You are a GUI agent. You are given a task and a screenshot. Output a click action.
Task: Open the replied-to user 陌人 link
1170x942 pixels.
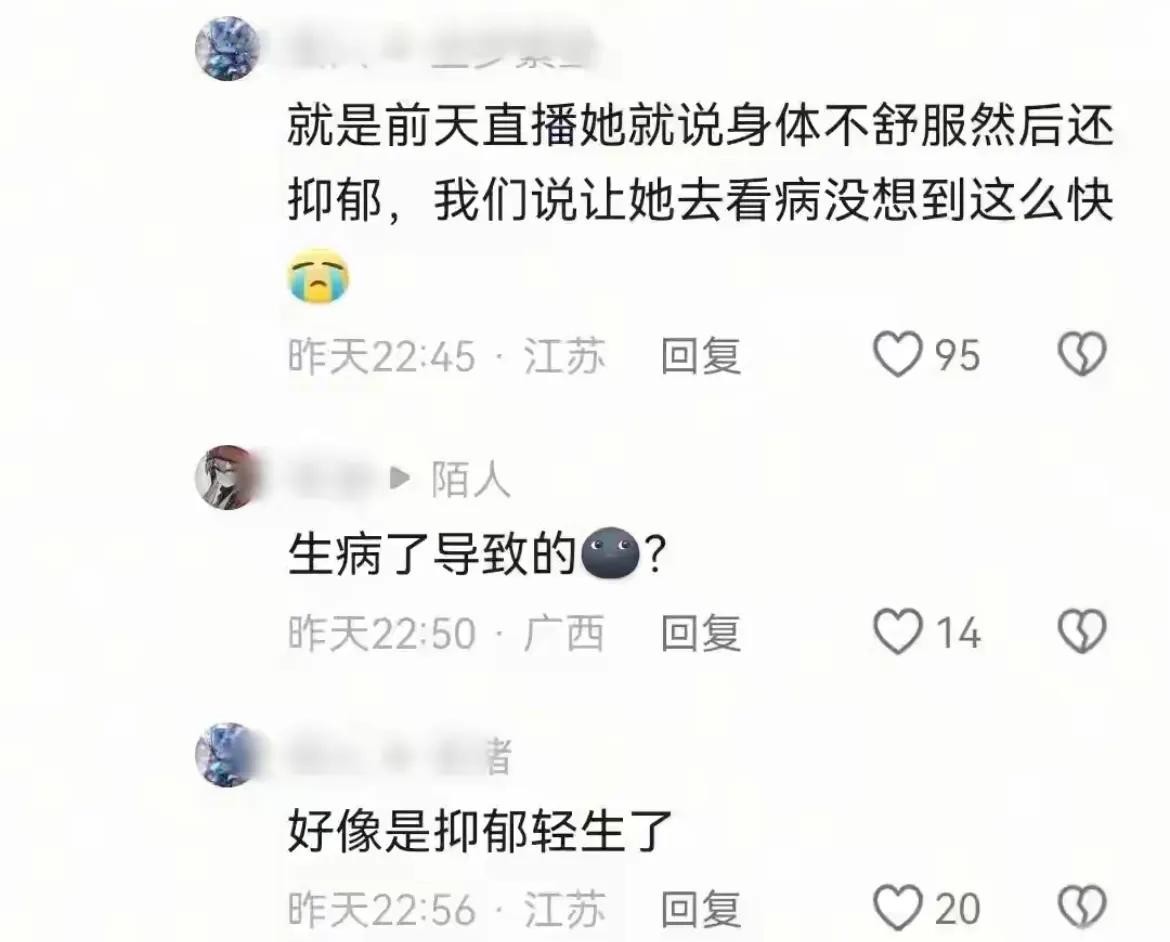pos(471,478)
